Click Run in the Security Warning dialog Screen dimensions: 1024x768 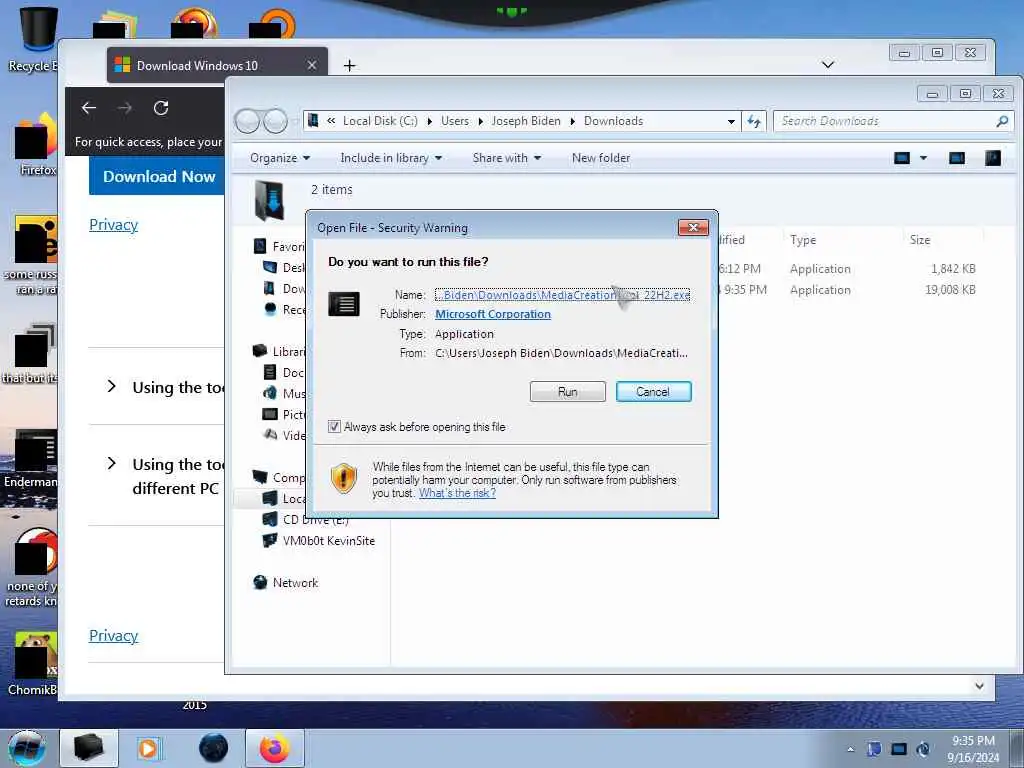coord(568,392)
